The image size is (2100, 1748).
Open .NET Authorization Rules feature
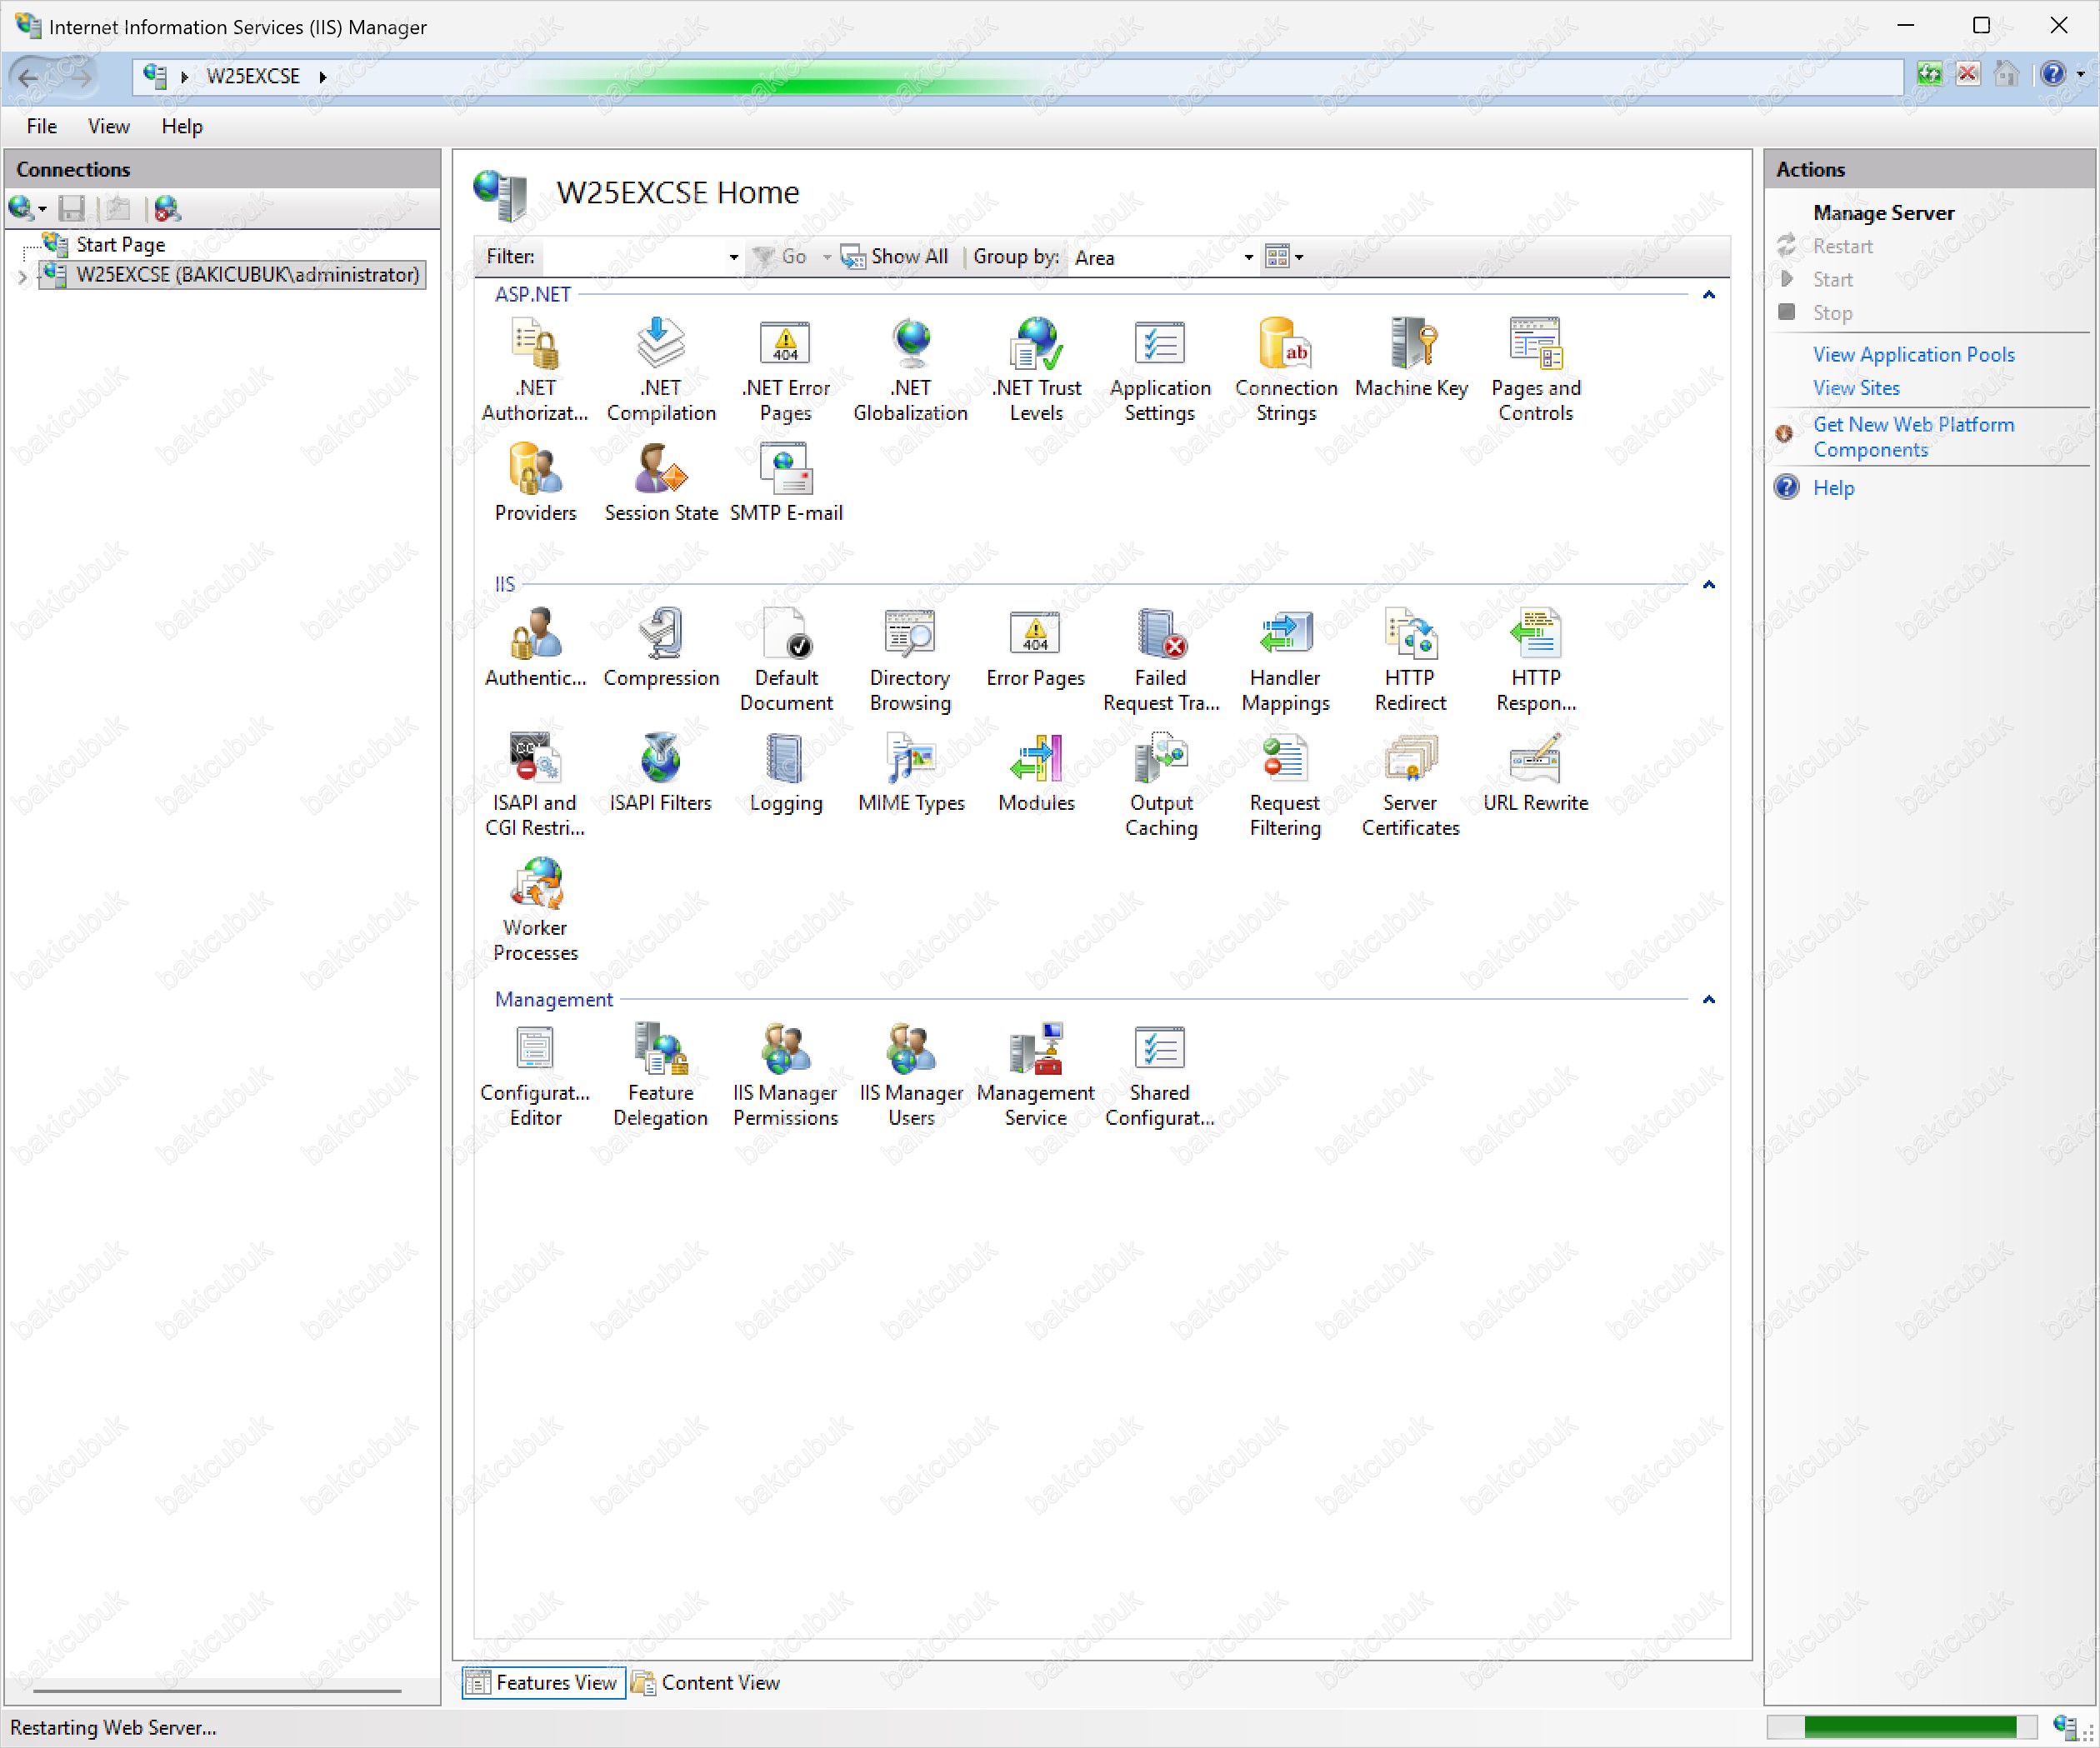click(535, 369)
